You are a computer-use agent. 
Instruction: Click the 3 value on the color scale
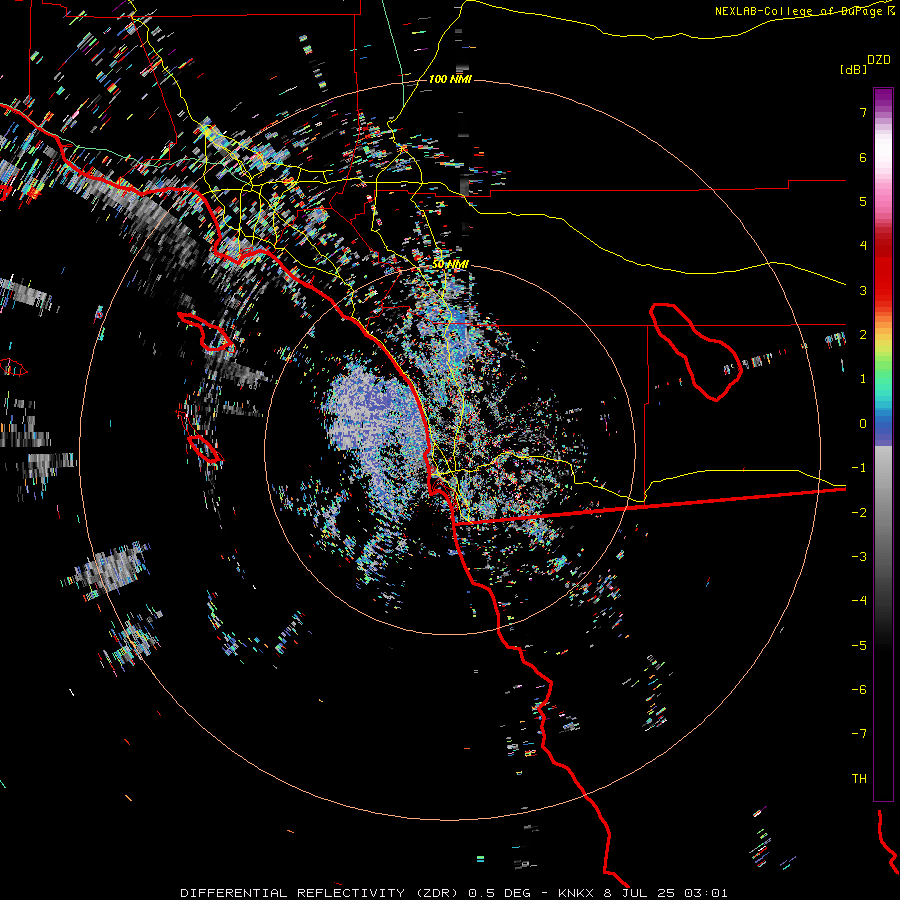point(863,290)
